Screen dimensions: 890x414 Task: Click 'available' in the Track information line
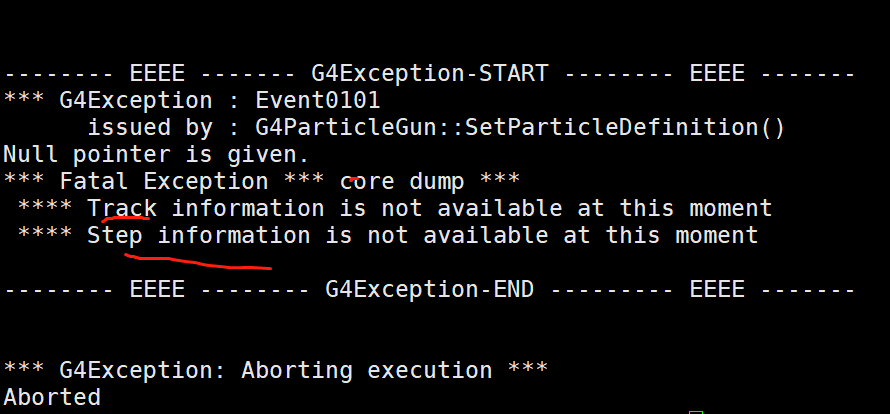(x=499, y=208)
